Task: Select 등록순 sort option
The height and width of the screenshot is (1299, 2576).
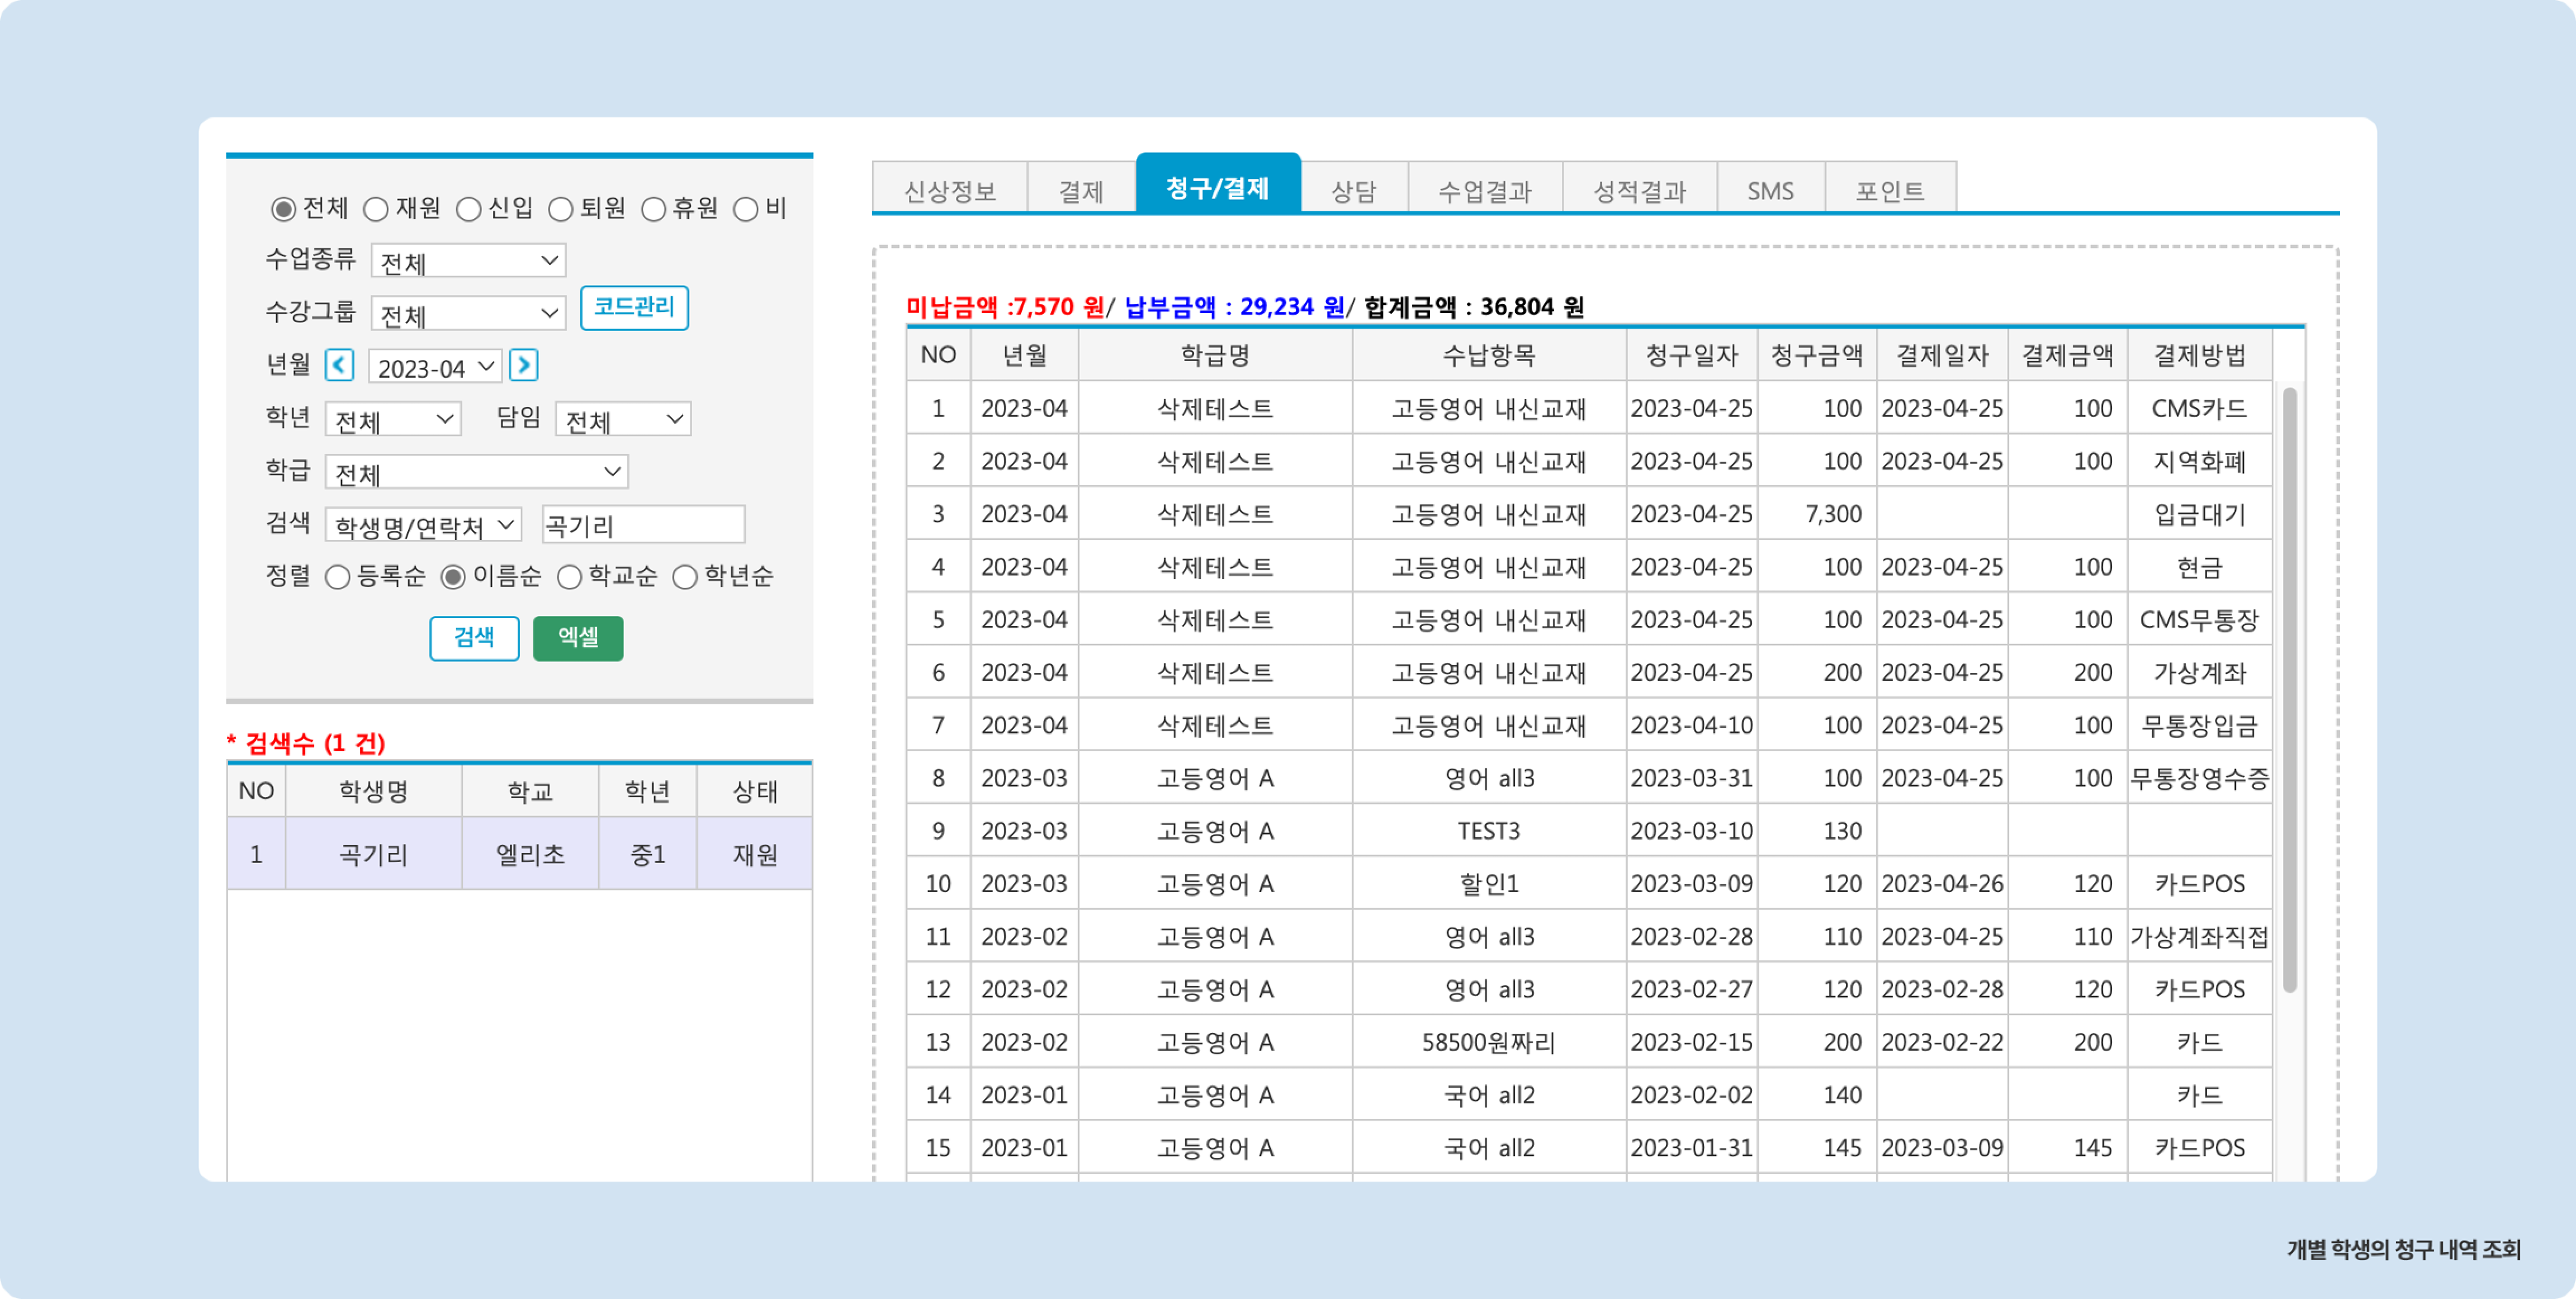Action: (338, 577)
